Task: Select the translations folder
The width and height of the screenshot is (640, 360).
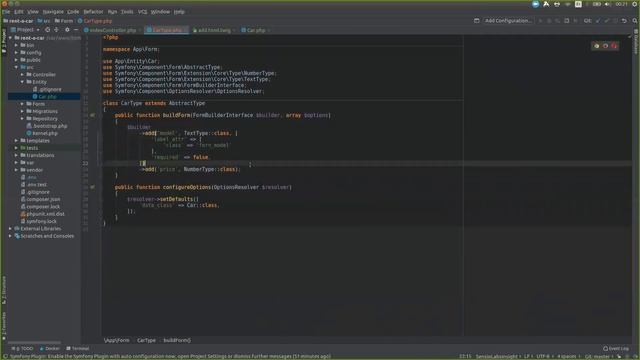Action: coord(37,156)
